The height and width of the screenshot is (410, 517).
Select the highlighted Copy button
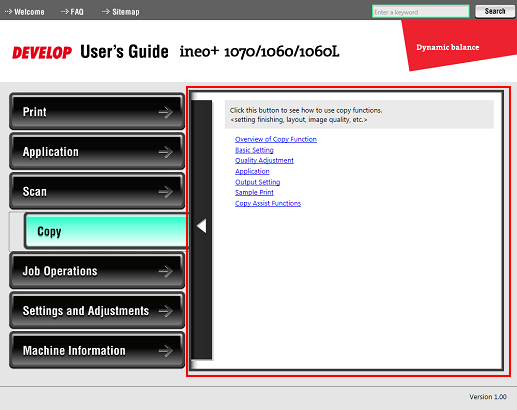point(106,231)
